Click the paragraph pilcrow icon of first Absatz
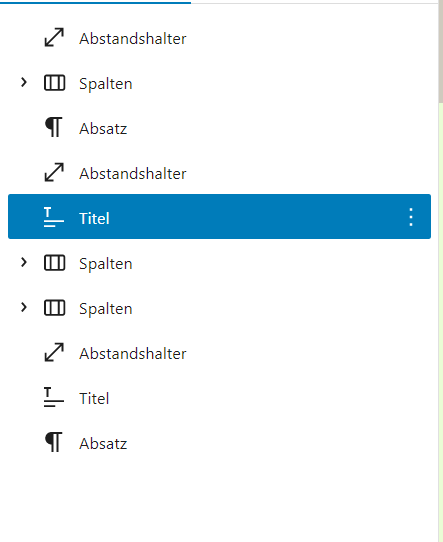443x542 pixels. 54,127
